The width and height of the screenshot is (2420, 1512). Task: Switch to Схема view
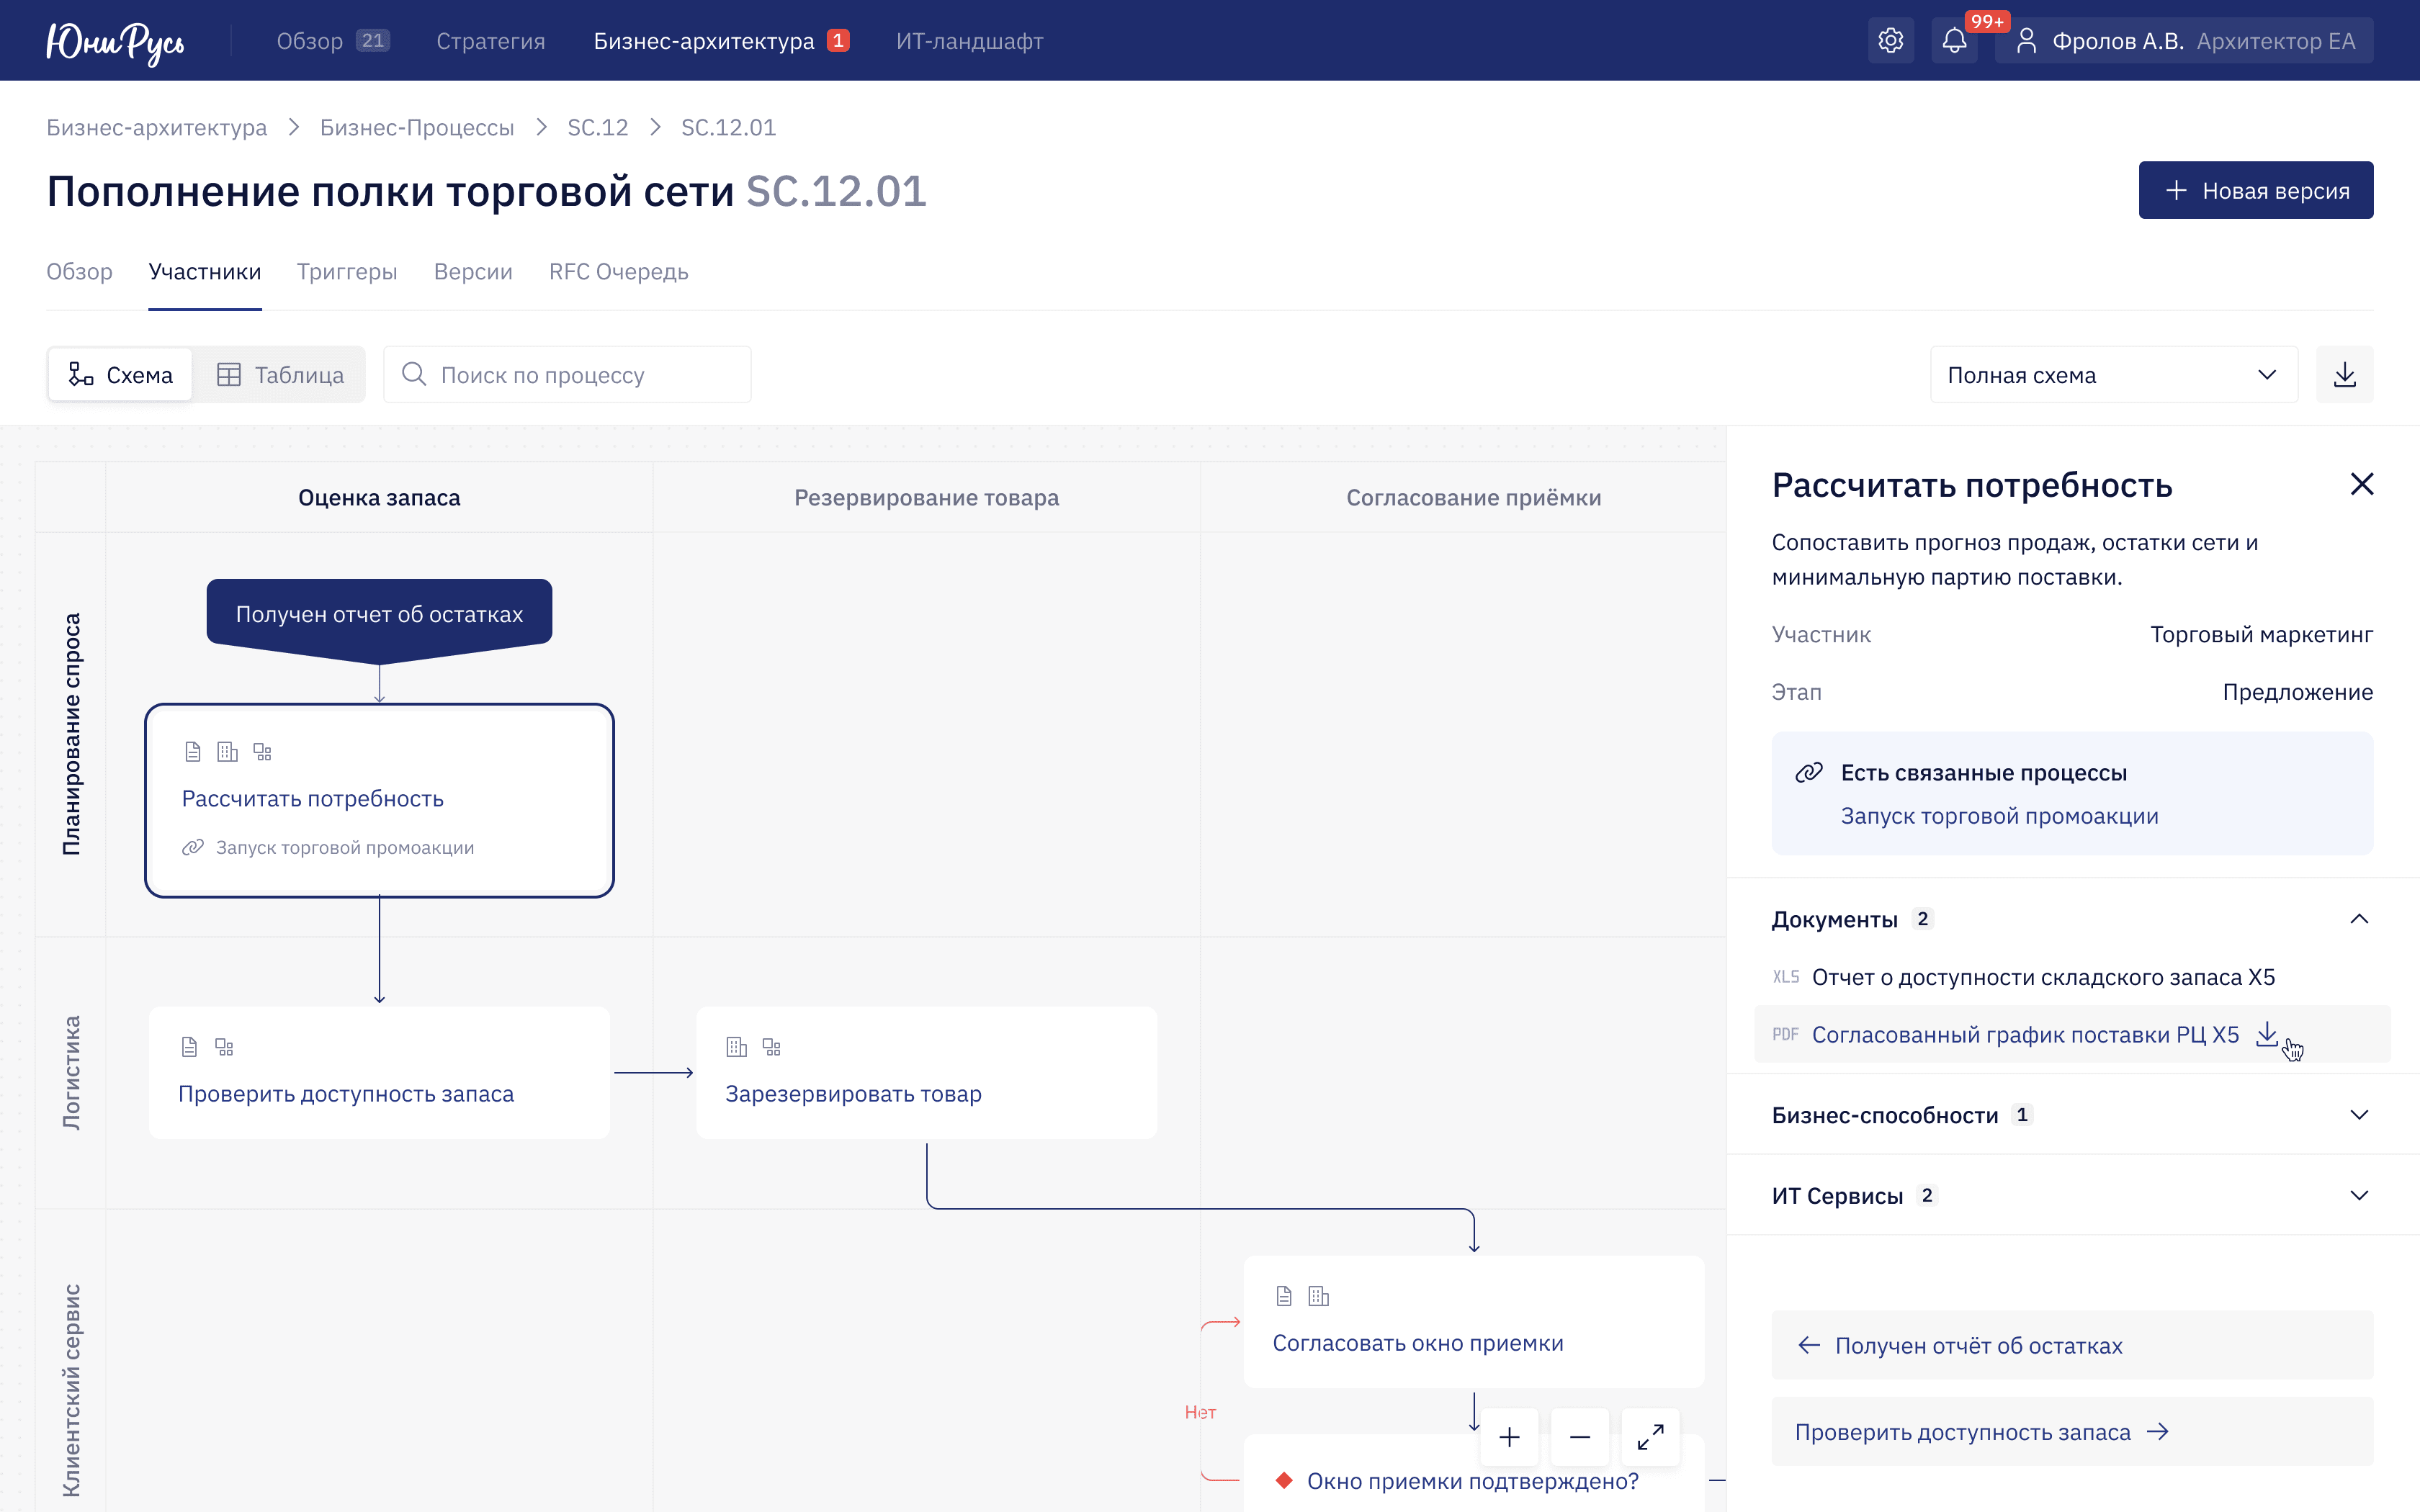click(121, 375)
